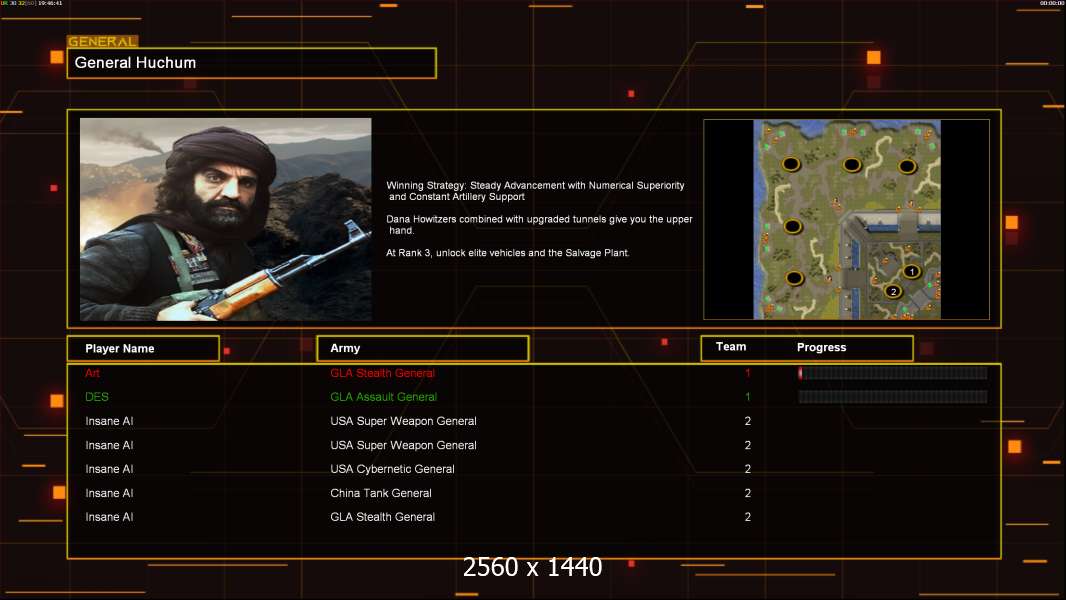Select the middle-left empty start slot on the map

793,226
